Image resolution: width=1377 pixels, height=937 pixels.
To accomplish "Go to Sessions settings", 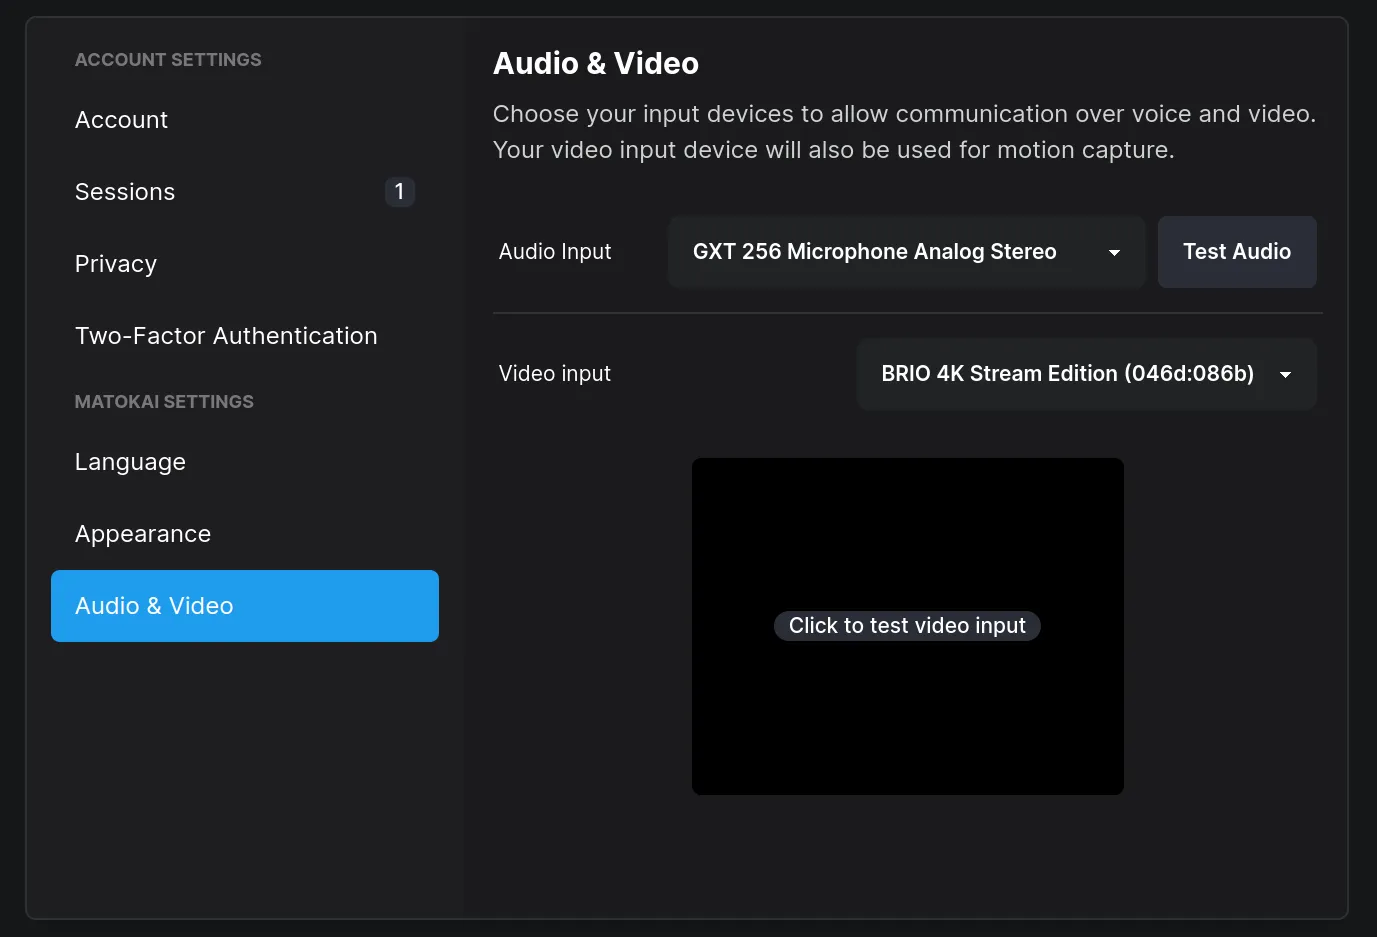I will 245,192.
